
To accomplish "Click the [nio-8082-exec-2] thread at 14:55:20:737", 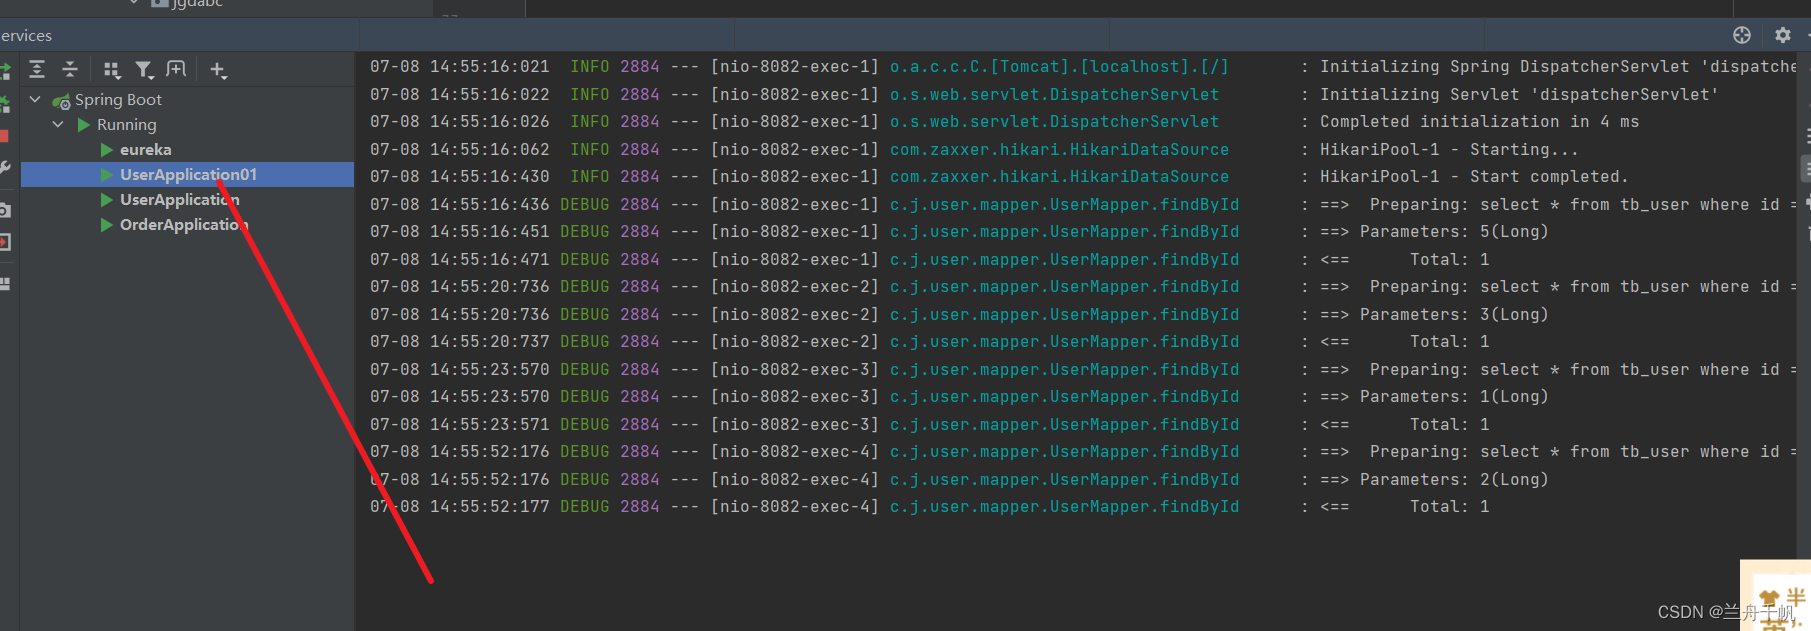I will point(795,341).
